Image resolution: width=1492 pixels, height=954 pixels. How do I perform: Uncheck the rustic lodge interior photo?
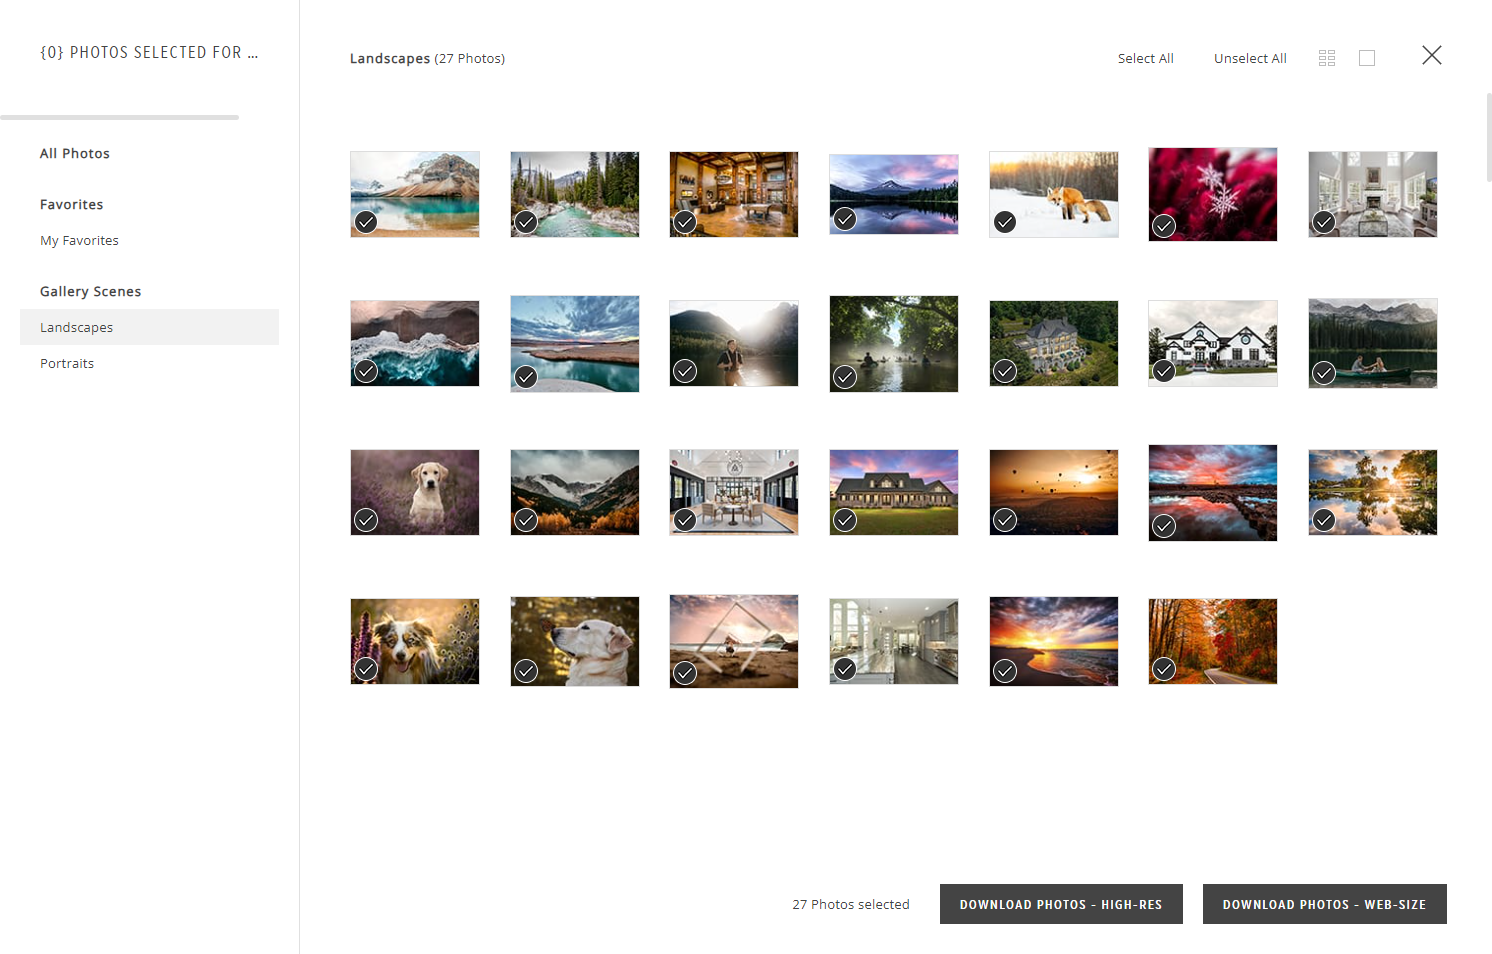click(x=685, y=222)
